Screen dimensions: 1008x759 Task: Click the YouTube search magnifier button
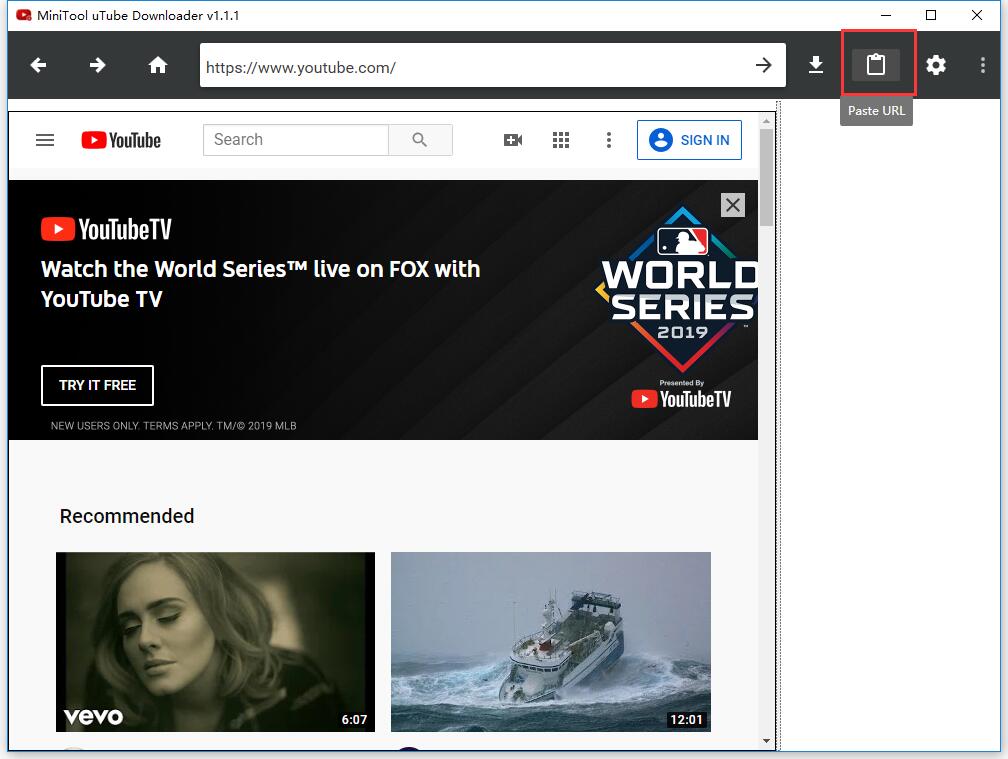pos(420,140)
